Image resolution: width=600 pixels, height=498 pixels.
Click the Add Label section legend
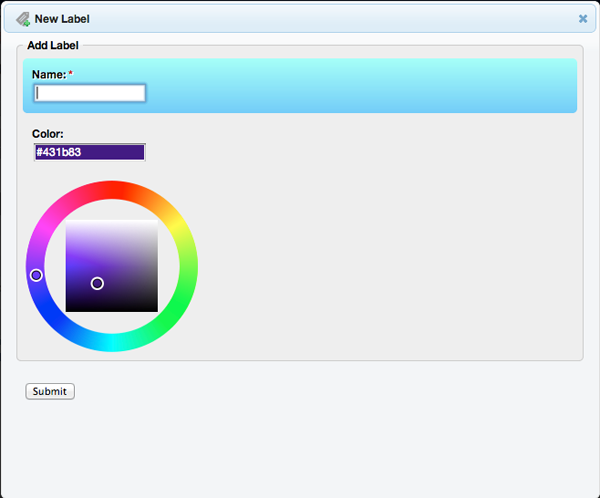click(53, 46)
